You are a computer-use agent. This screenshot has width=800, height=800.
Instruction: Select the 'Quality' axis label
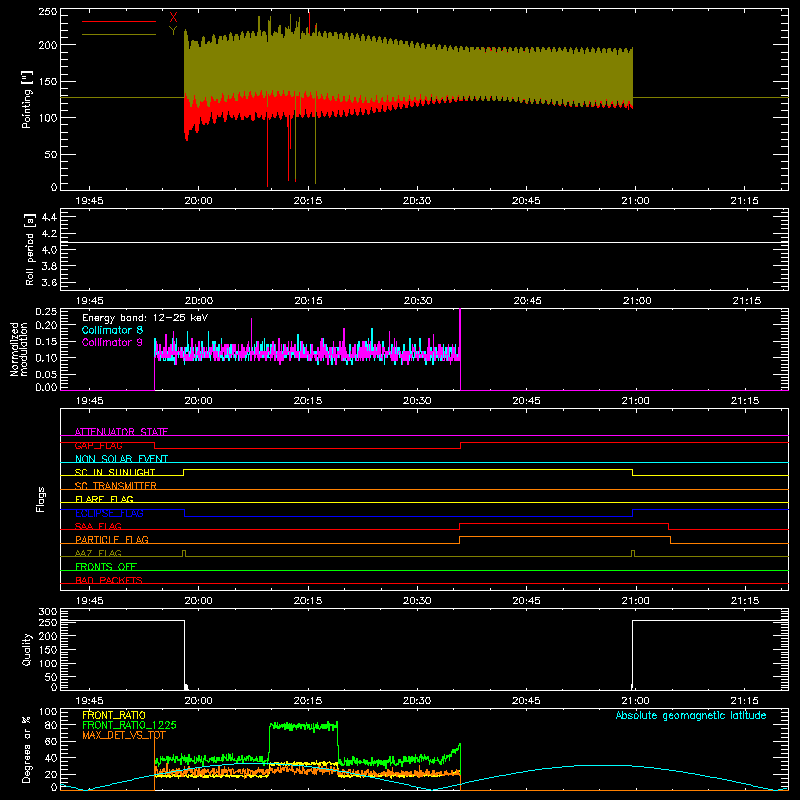coord(27,649)
